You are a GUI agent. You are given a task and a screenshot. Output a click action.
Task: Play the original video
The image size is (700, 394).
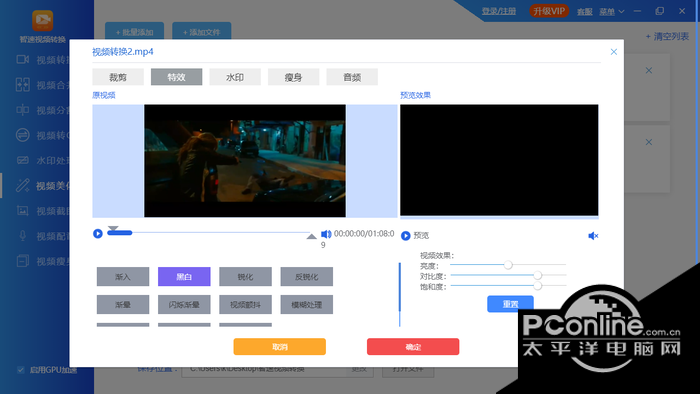98,233
